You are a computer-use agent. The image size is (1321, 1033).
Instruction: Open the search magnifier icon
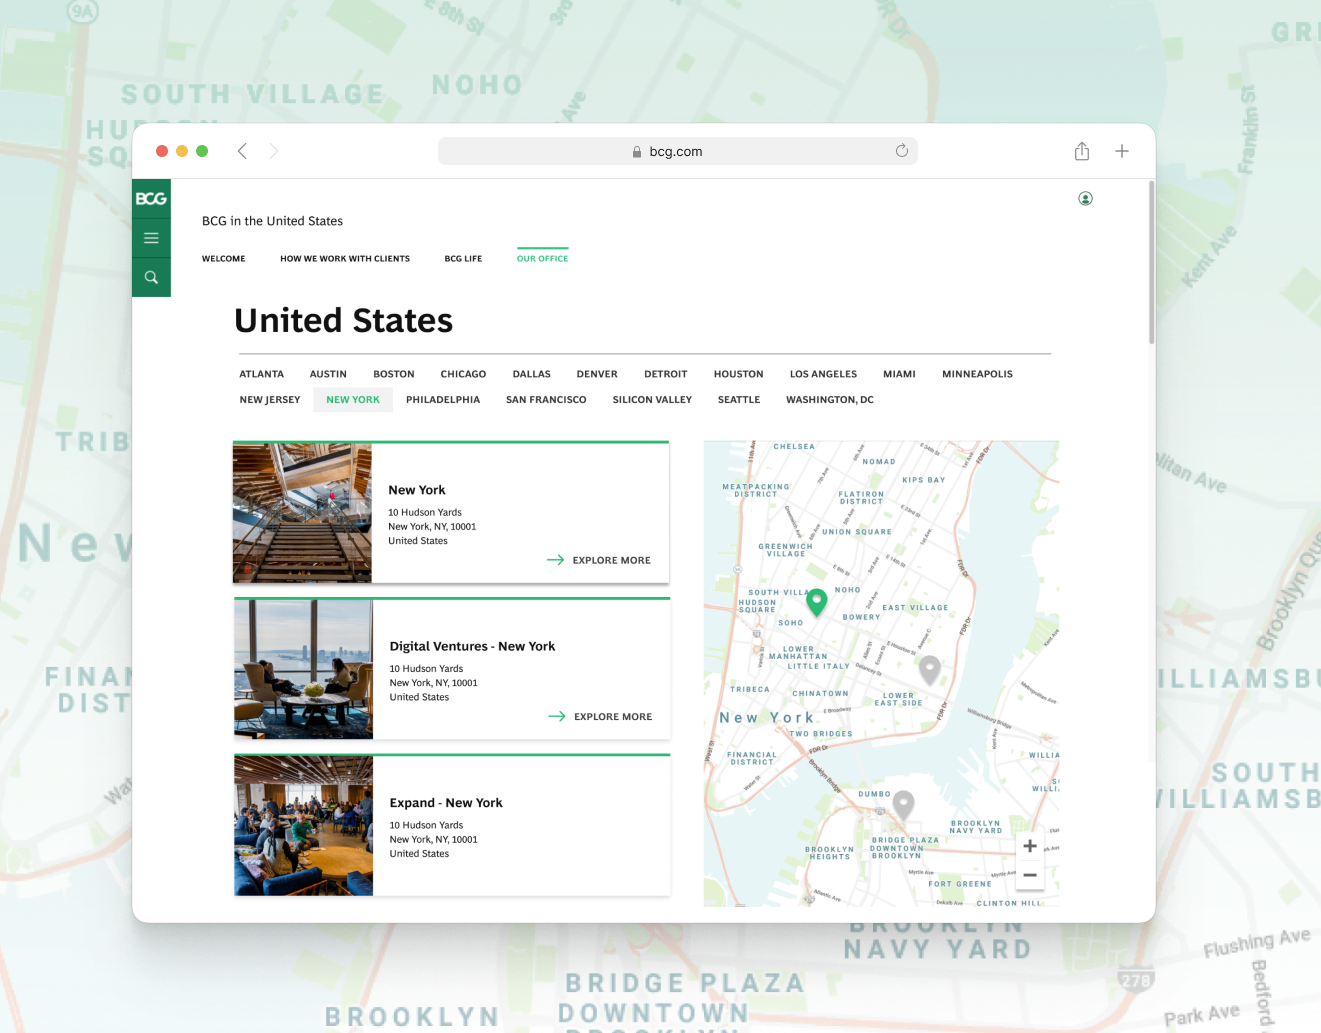pos(151,277)
